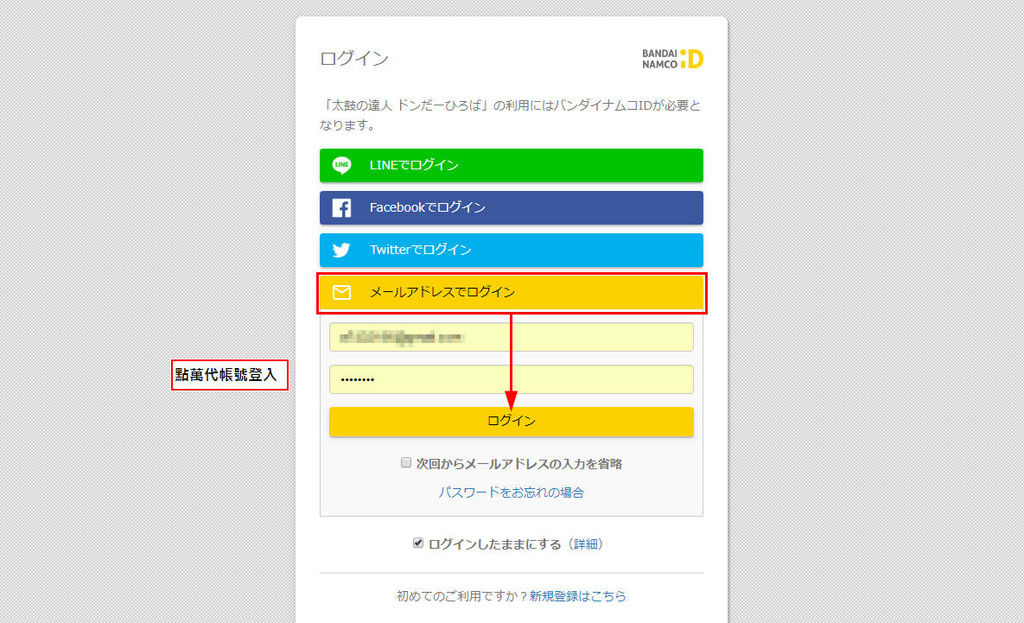Open 新規登録はこちら registration link
This screenshot has height=623, width=1024.
[577, 596]
